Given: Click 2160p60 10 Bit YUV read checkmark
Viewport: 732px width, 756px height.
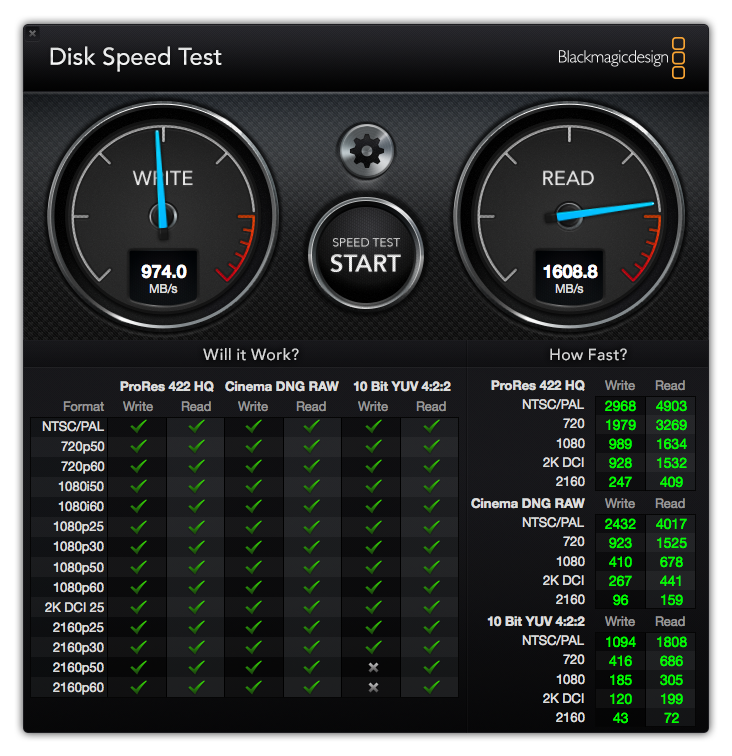Looking at the screenshot, I should coord(432,688).
